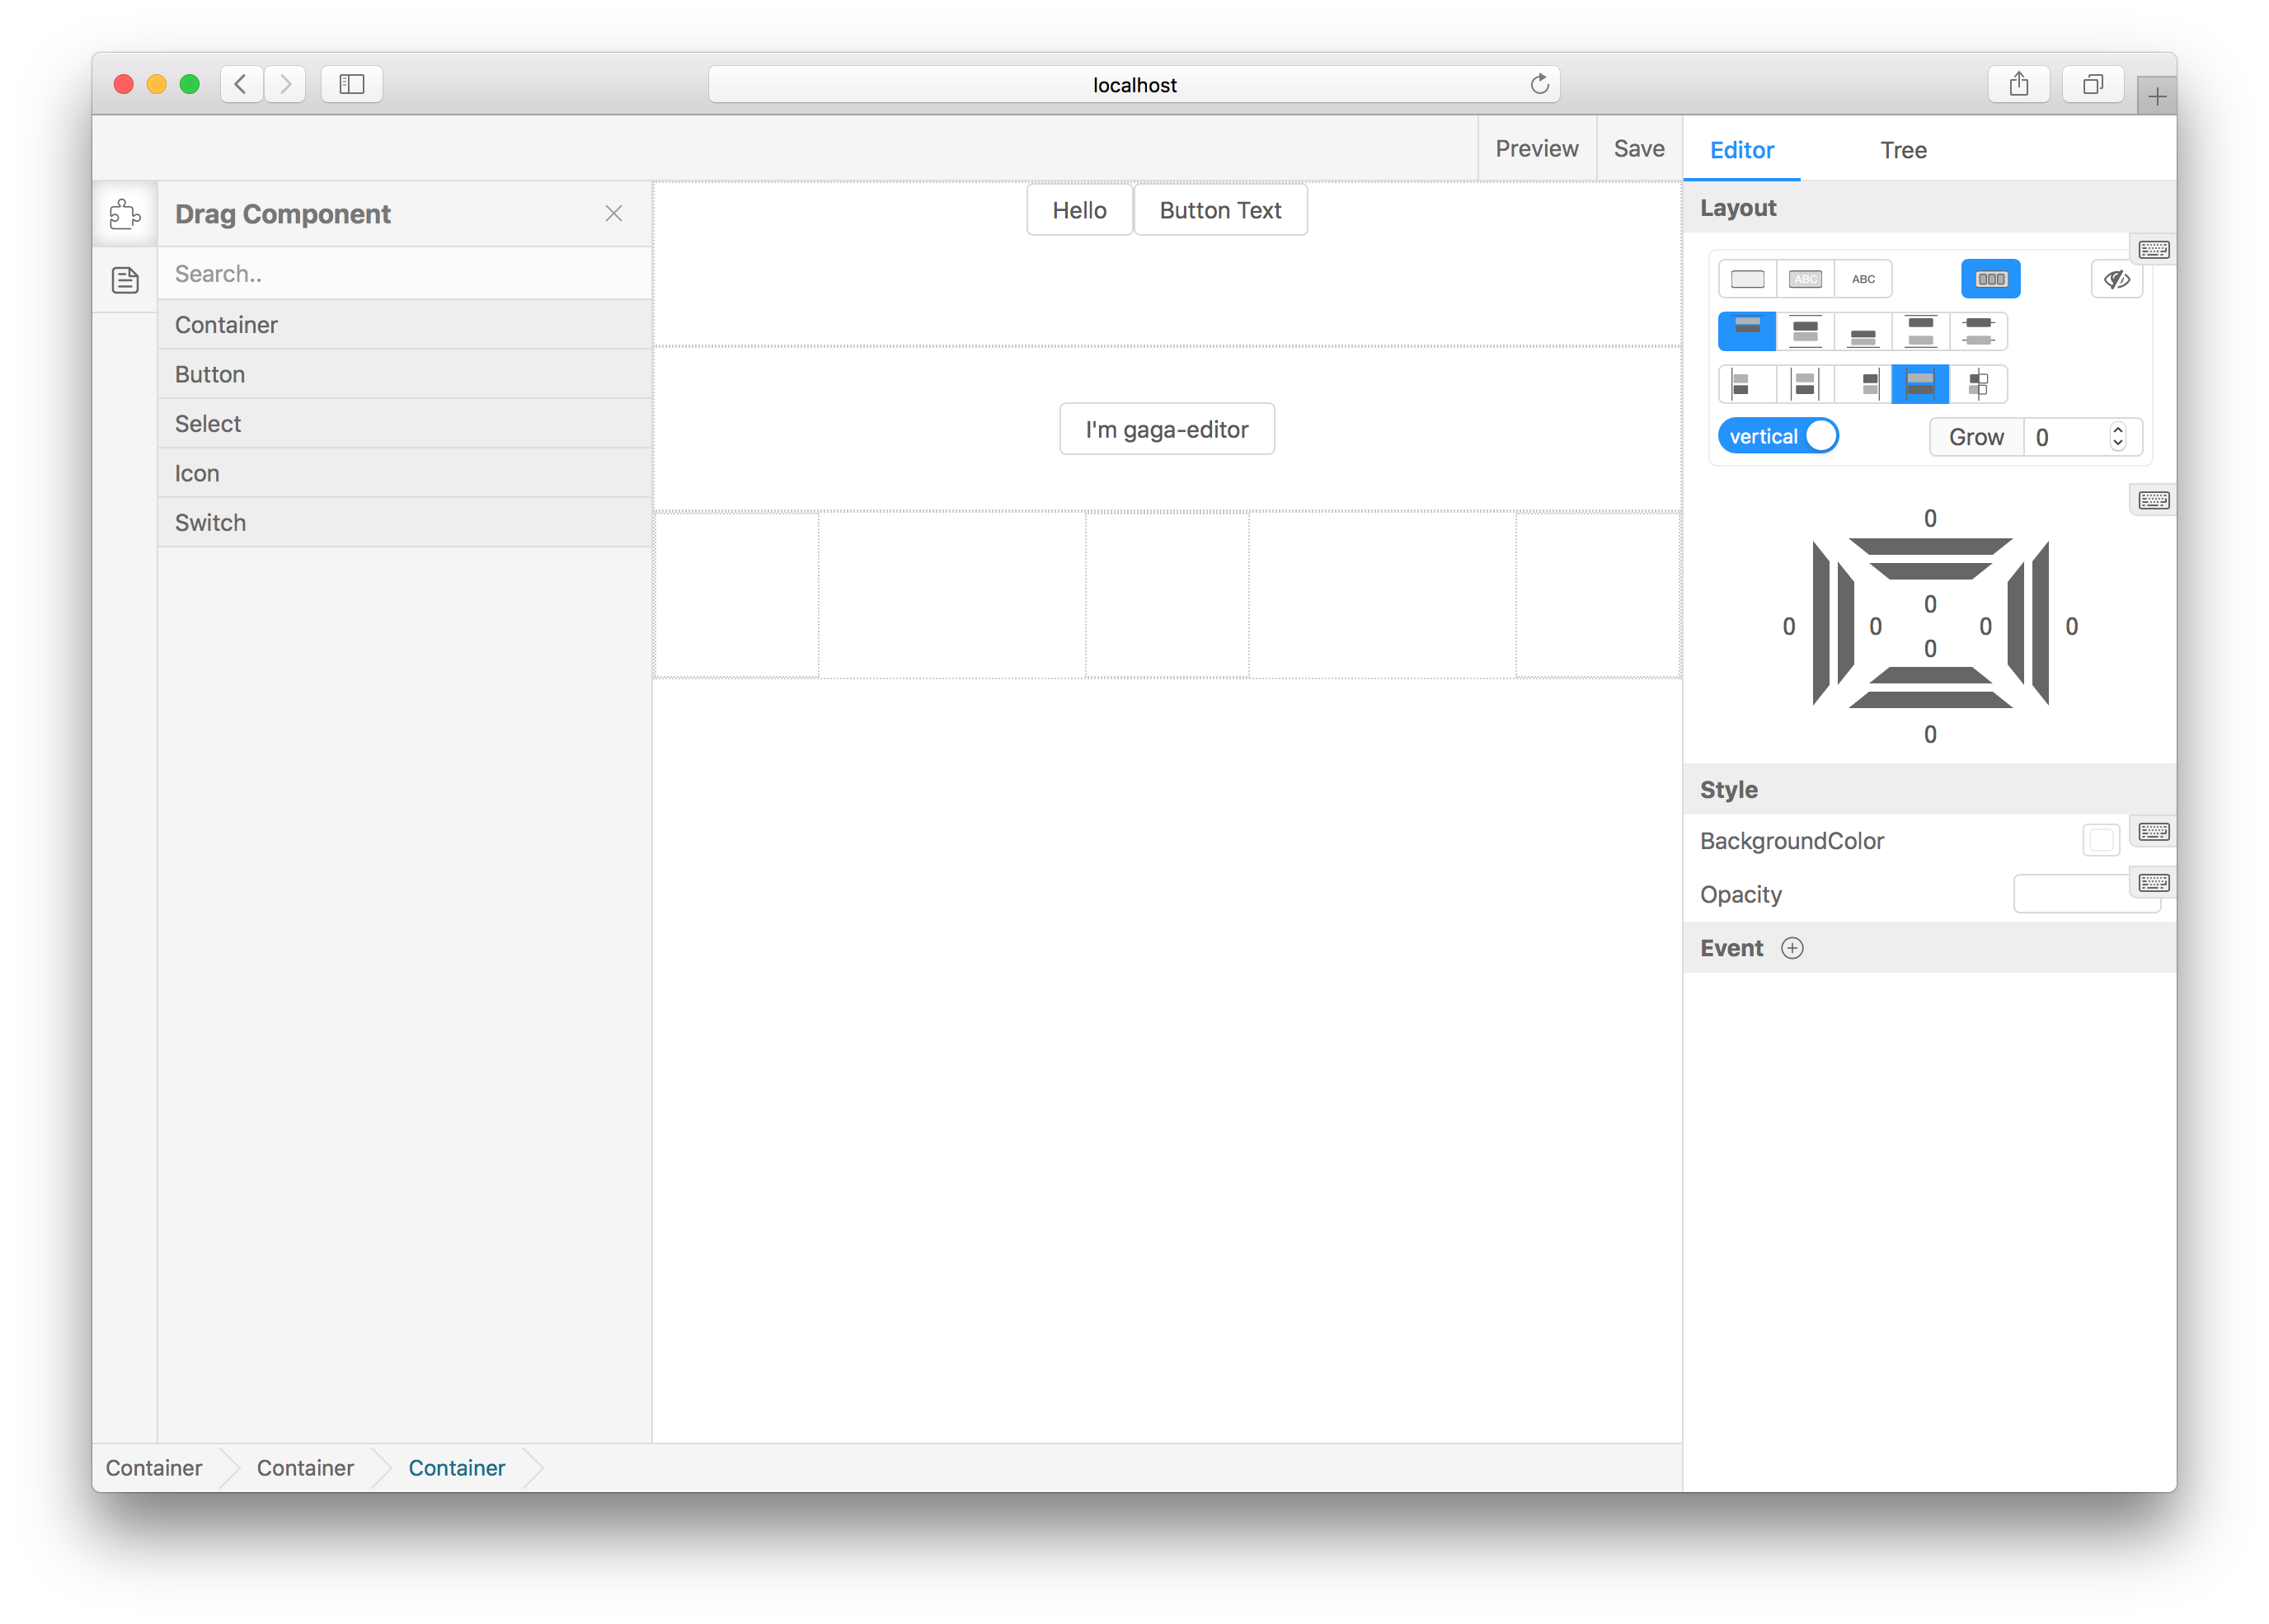
Task: Add an event with plus icon
Action: pos(1792,948)
